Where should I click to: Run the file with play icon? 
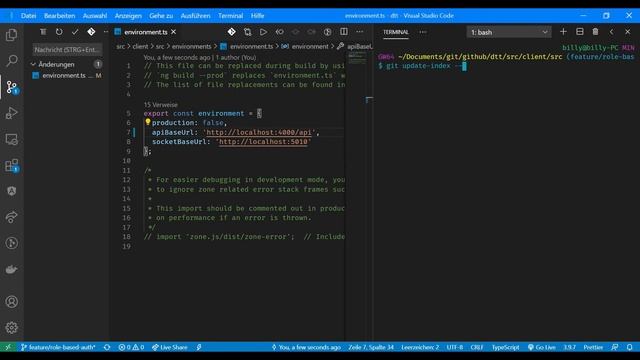[263, 32]
